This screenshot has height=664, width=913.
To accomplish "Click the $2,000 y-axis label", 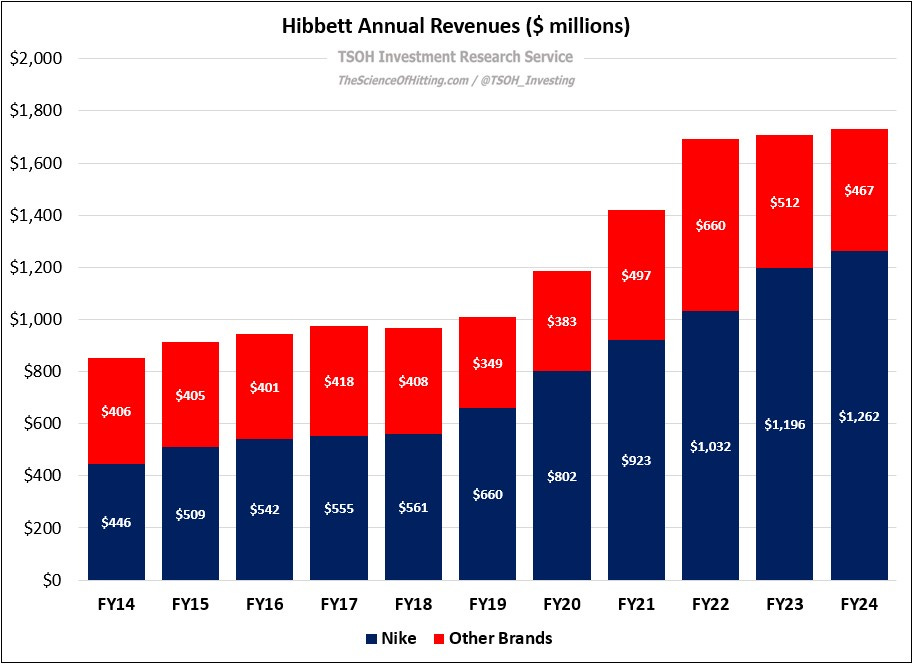I will pos(36,59).
